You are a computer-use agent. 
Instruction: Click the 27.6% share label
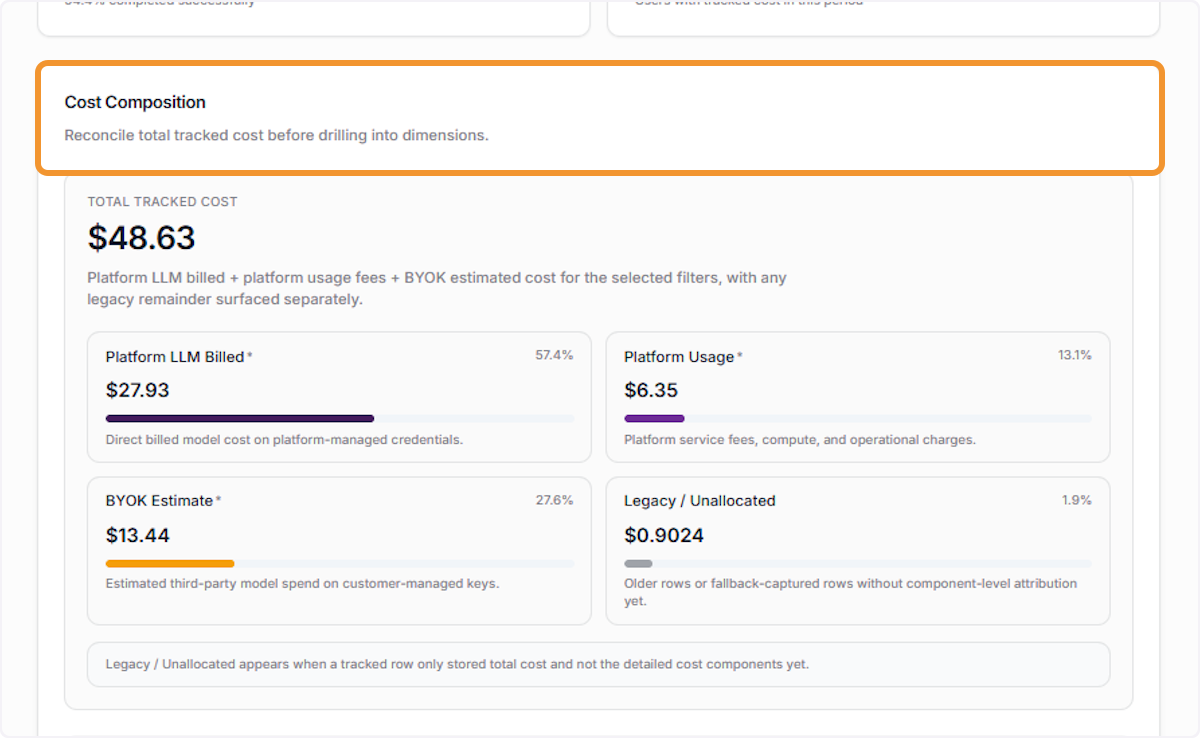pos(555,499)
